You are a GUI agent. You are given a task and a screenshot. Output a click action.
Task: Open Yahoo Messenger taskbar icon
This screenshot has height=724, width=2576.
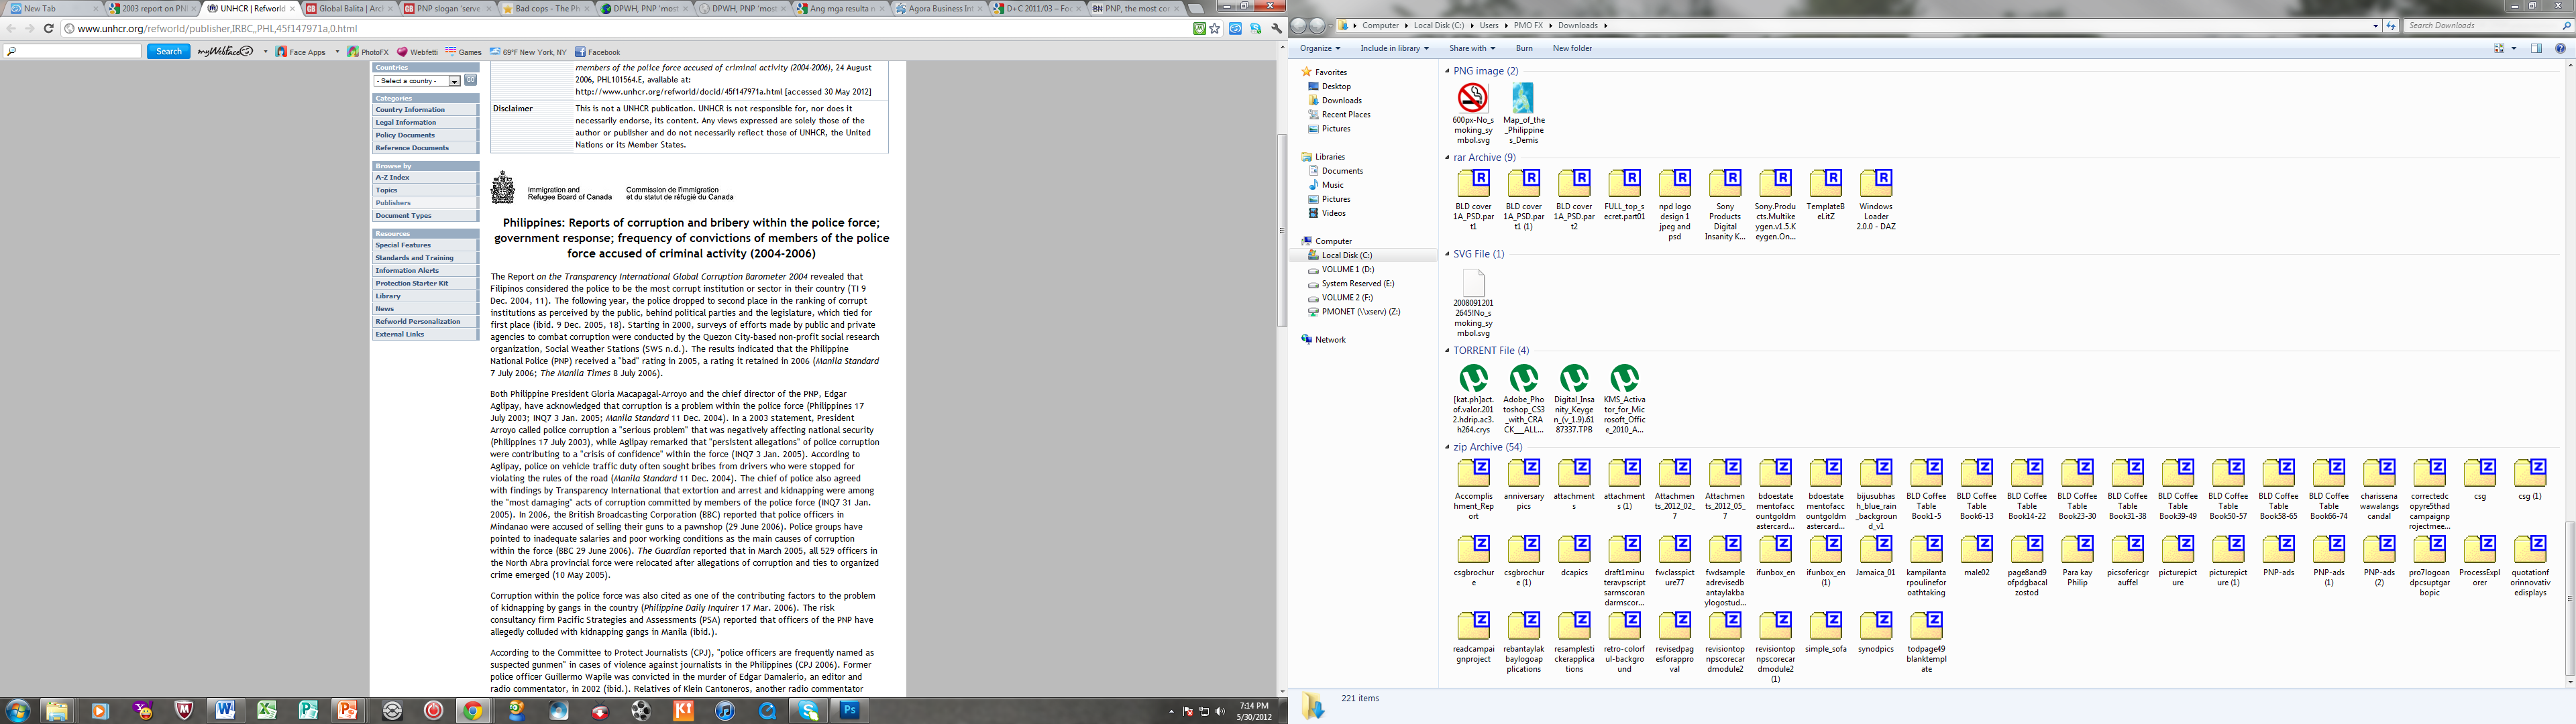pyautogui.click(x=144, y=710)
